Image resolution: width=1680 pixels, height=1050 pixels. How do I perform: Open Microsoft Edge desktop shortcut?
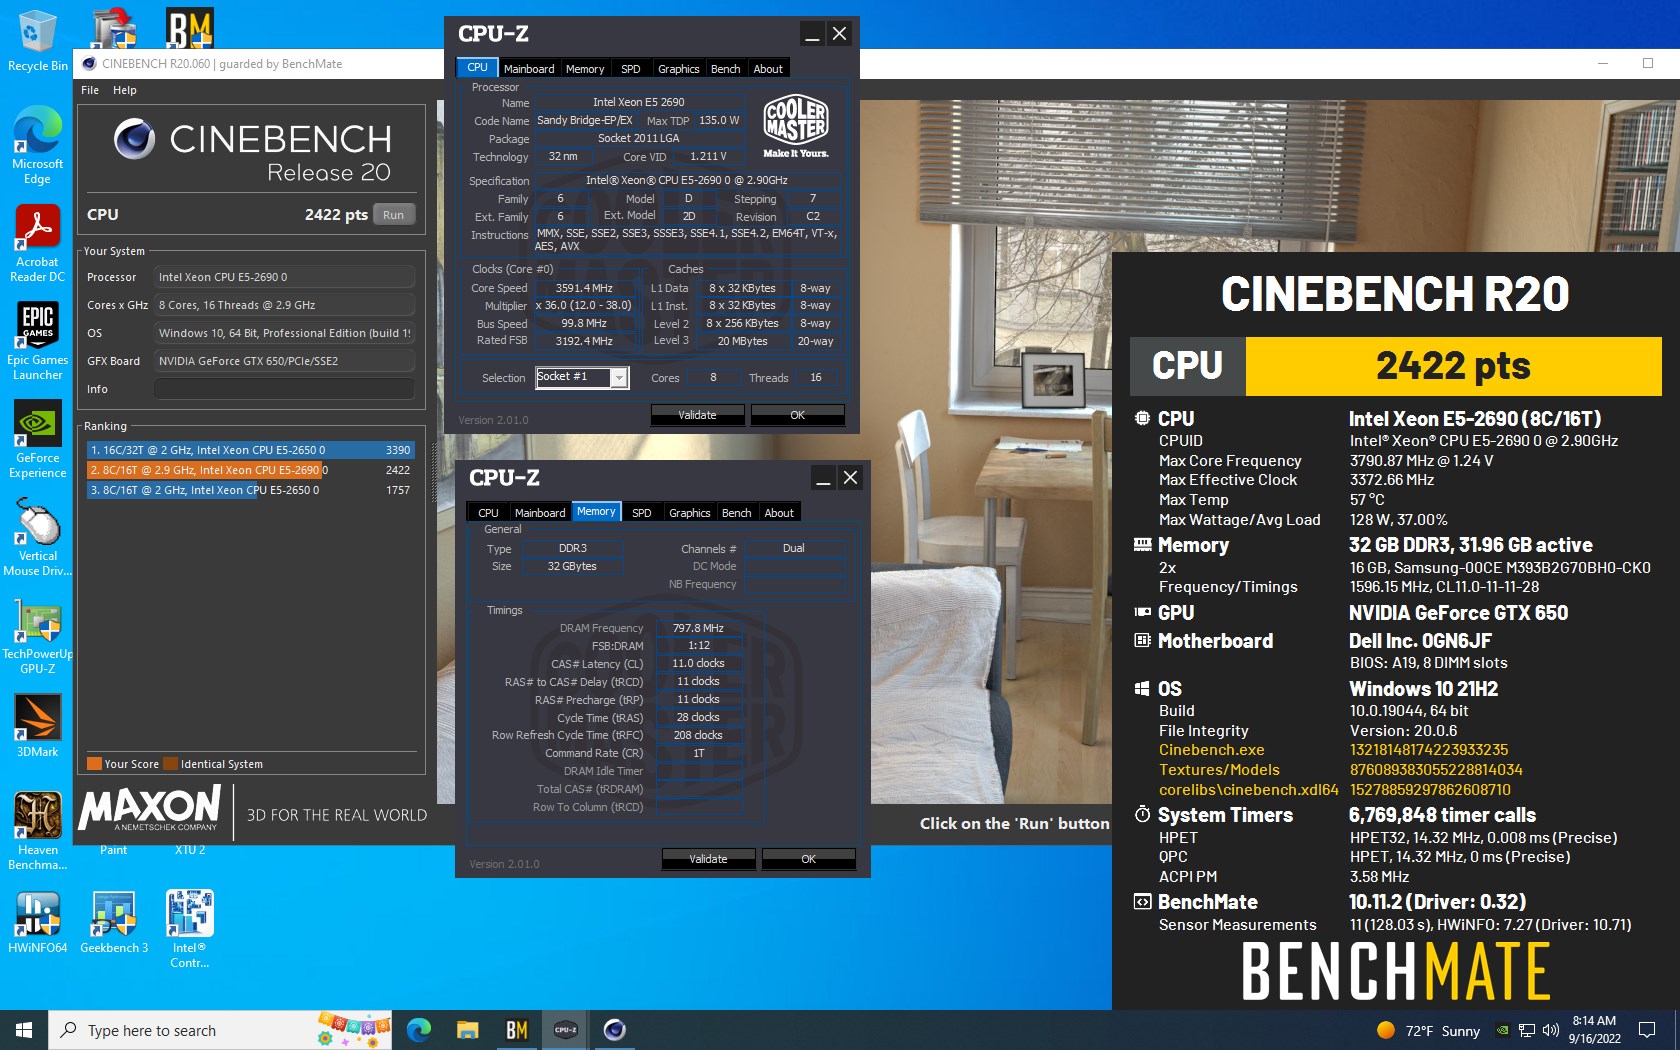(x=37, y=145)
